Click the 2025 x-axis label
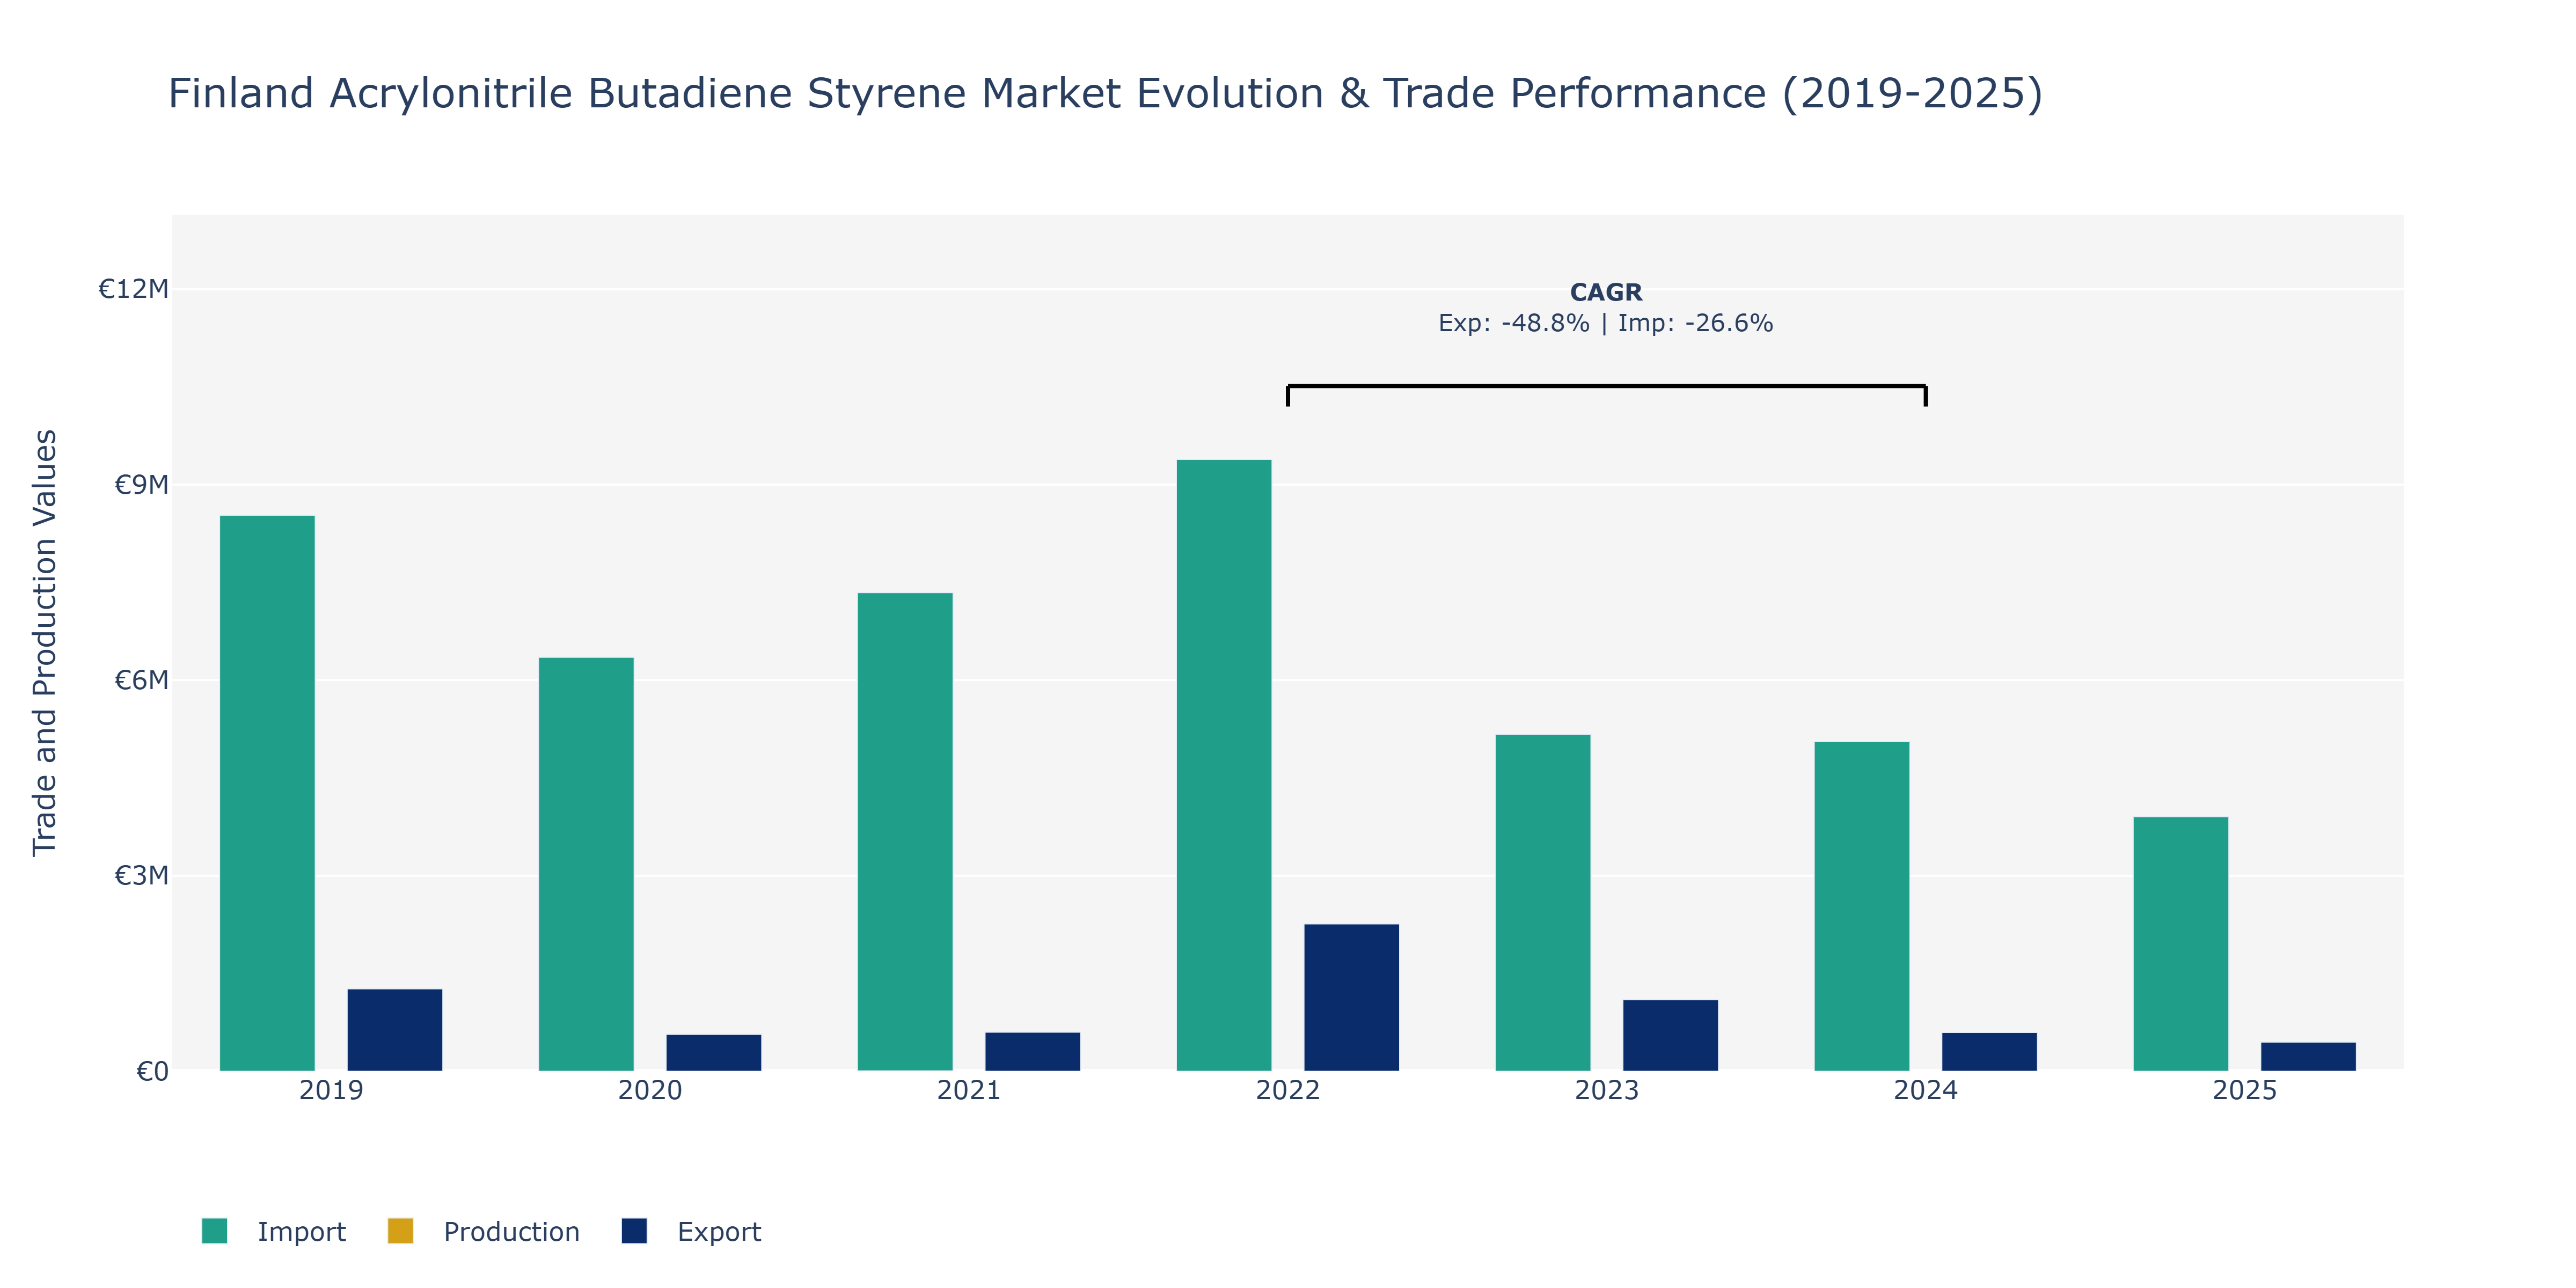 2245,1090
